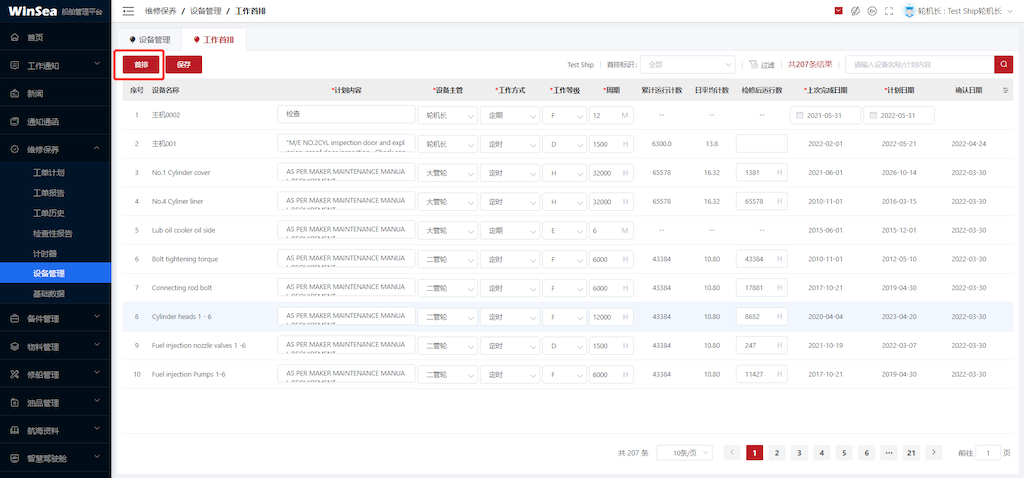The height and width of the screenshot is (478, 1024).
Task: Click 'Fuel injection nozzle valves 1 -6' name
Action: pyautogui.click(x=199, y=345)
